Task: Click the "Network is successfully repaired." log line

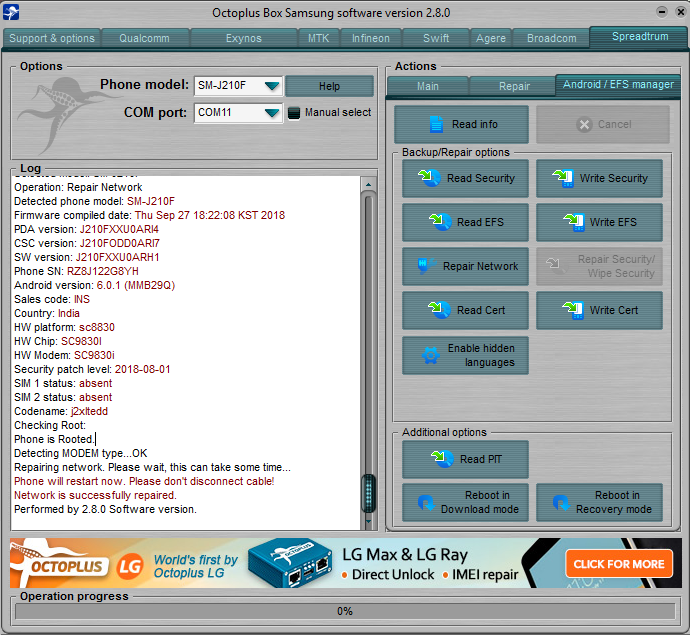Action: [x=95, y=496]
